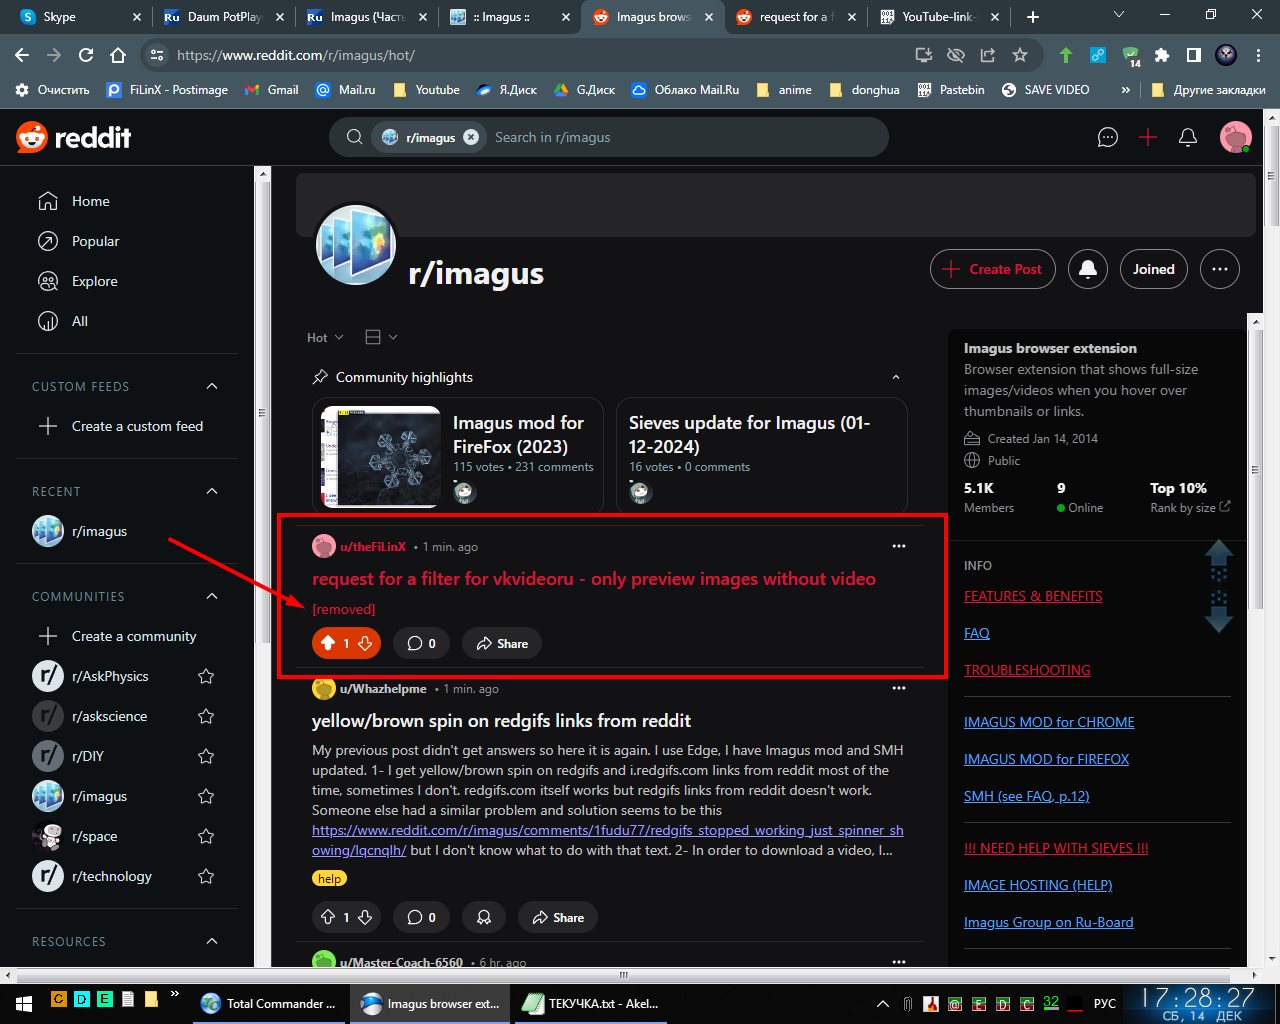Open the browser tab list dropdown

tap(1119, 16)
